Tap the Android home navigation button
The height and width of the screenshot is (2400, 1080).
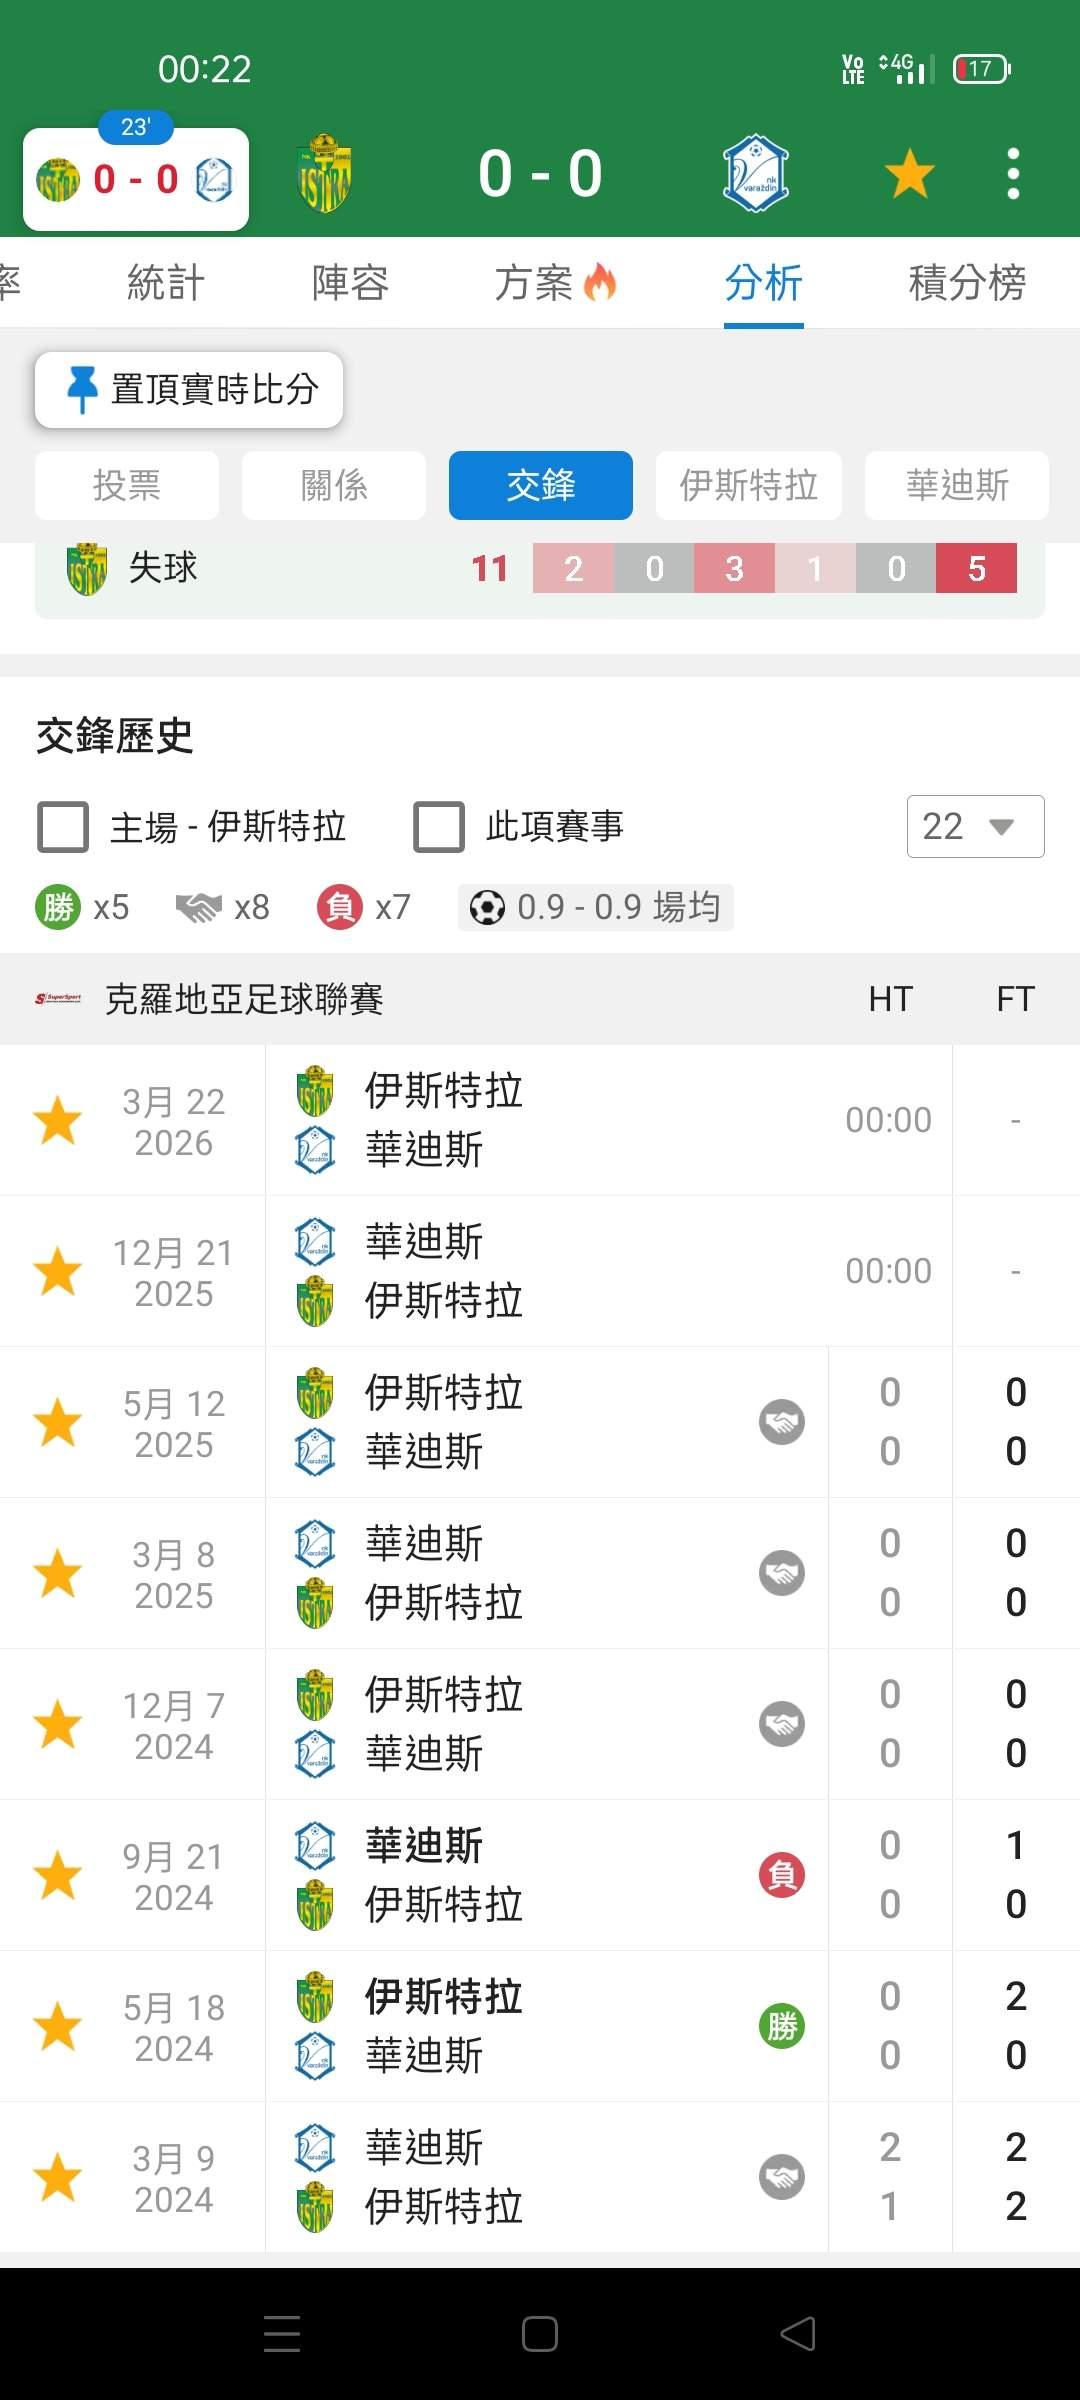pyautogui.click(x=540, y=2334)
